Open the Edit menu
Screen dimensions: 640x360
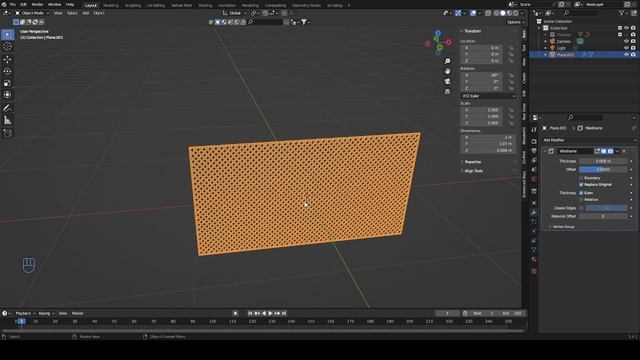tap(24, 4)
